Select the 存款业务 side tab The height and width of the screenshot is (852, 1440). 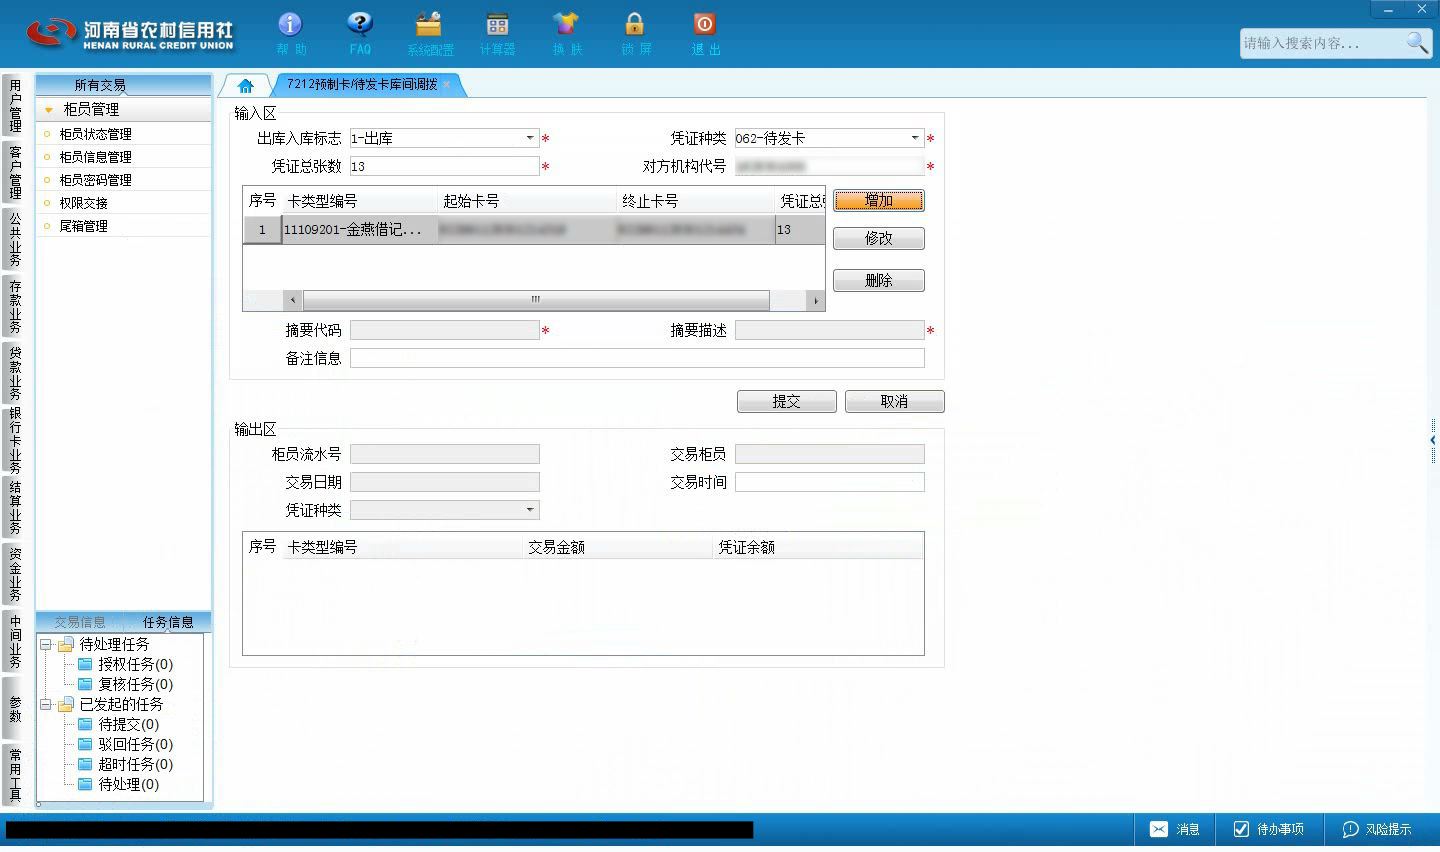15,307
